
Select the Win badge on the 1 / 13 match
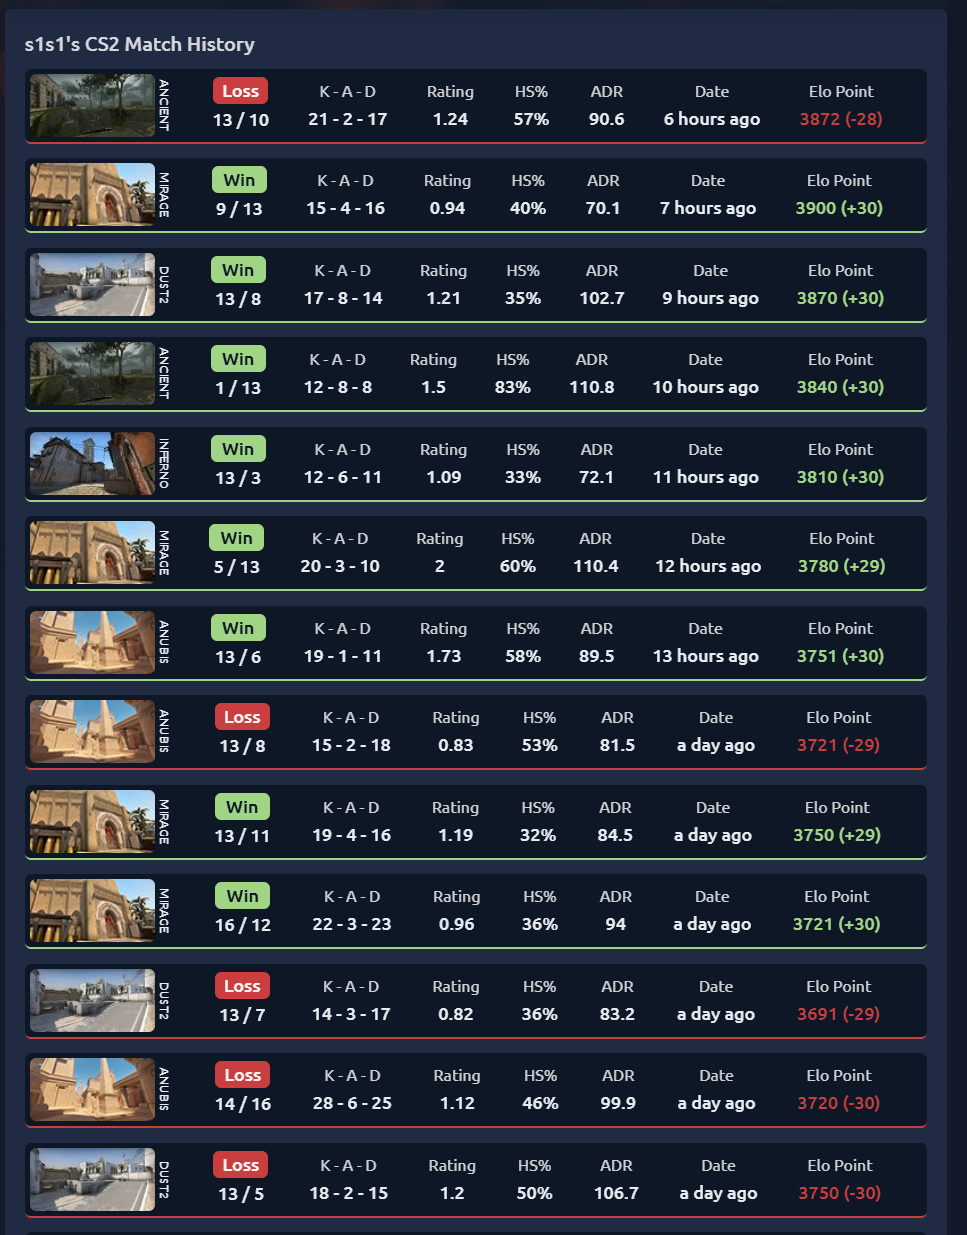(x=238, y=359)
